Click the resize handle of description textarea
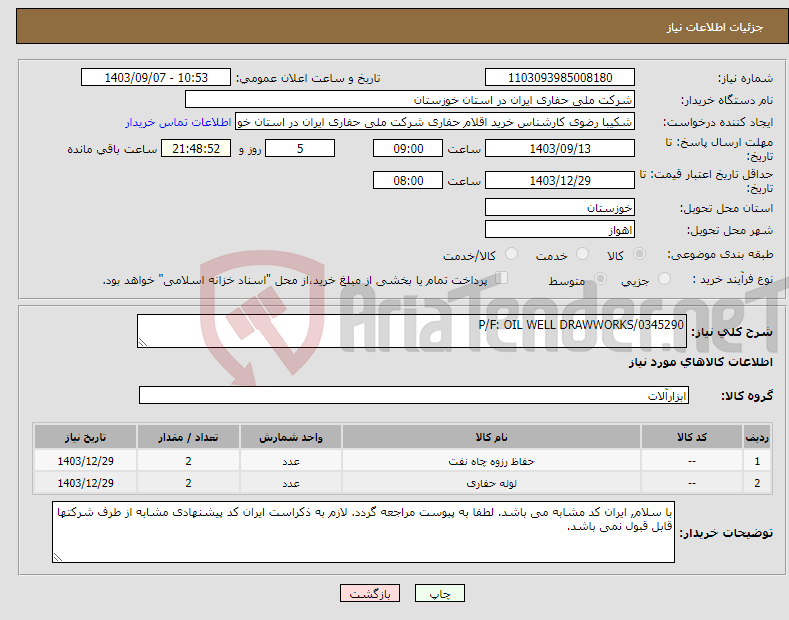This screenshot has width=789, height=620. [143, 342]
